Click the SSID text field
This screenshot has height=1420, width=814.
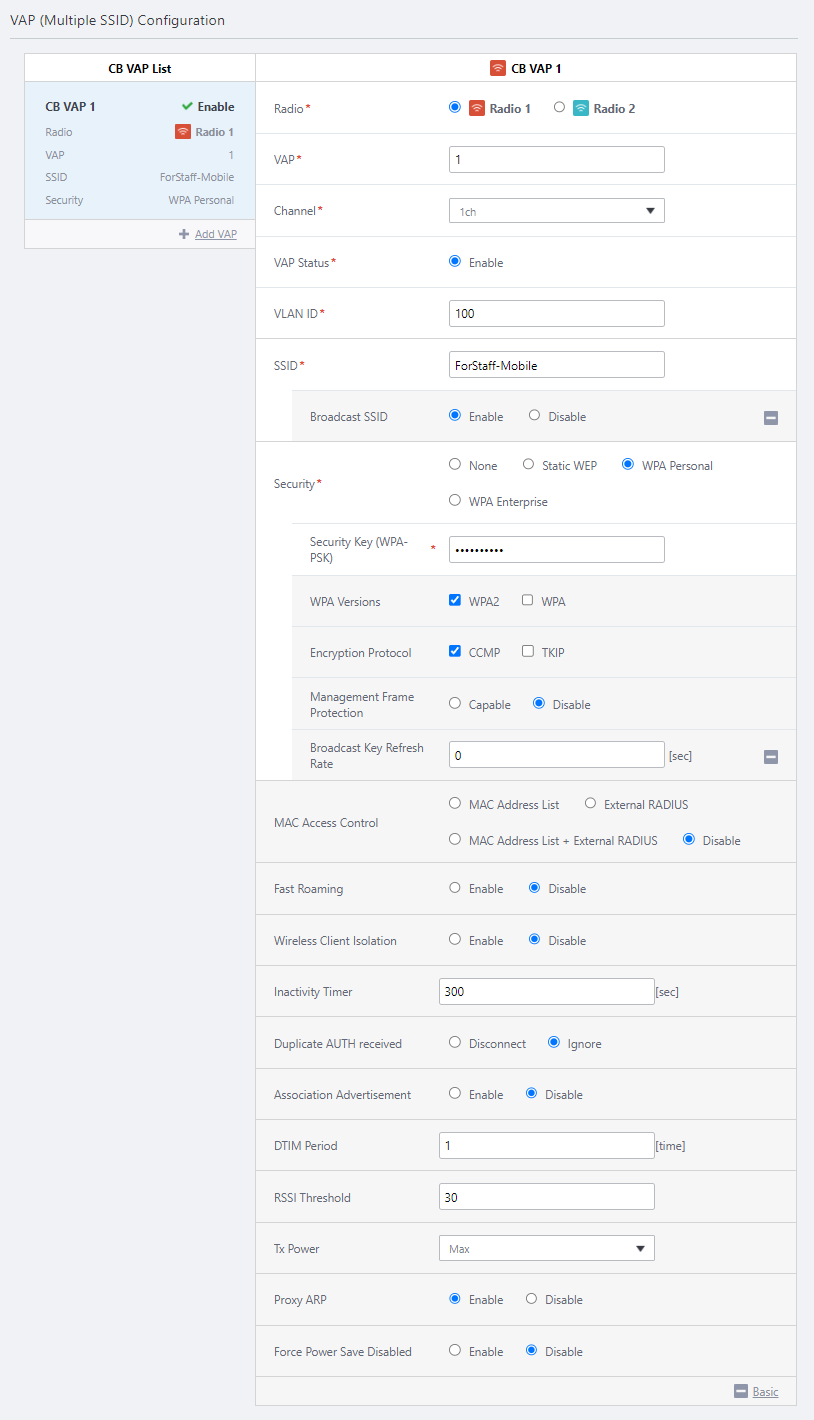pos(556,365)
